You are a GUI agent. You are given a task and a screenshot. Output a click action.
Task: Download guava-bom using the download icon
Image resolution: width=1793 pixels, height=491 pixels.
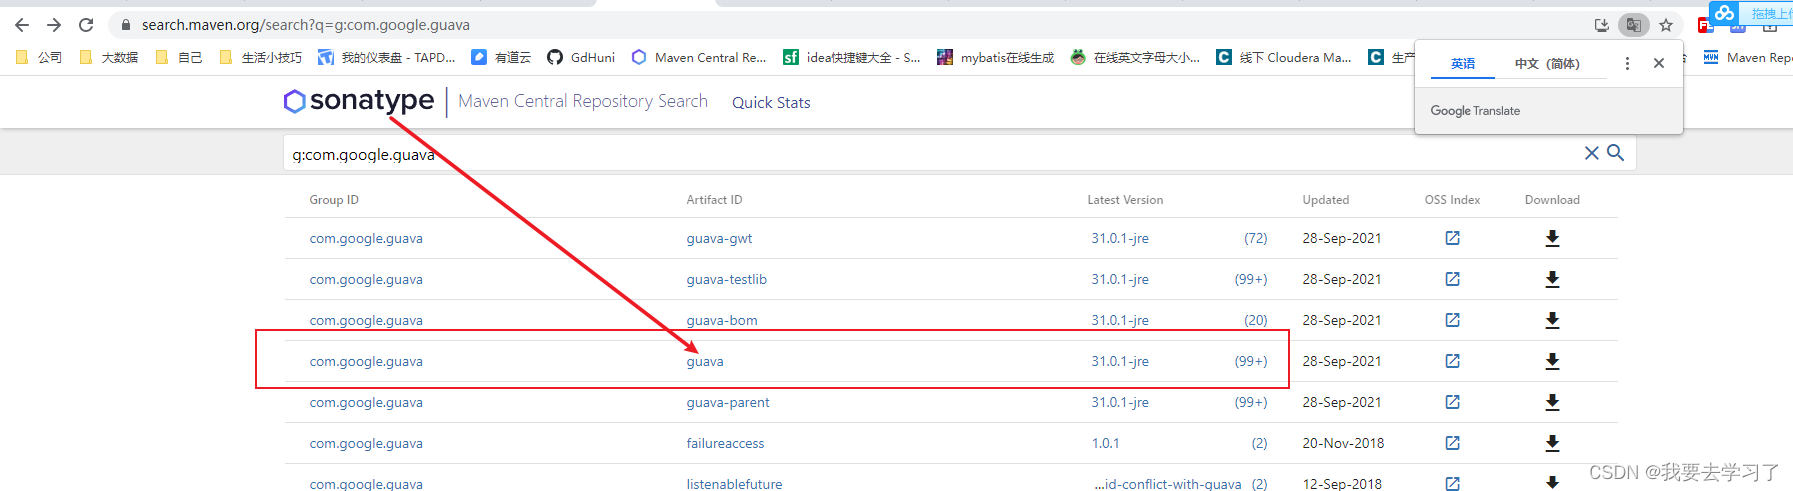click(1552, 320)
